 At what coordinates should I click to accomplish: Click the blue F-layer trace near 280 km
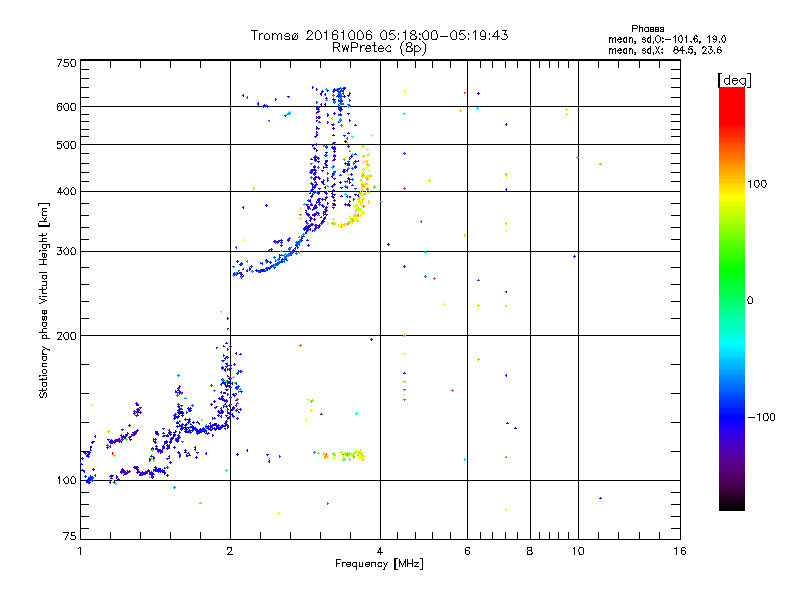[270, 263]
